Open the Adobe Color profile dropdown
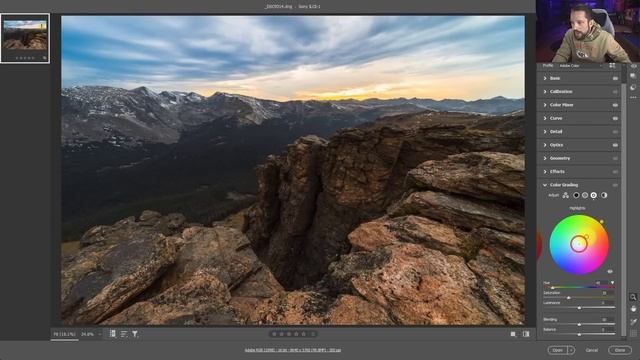The image size is (640, 360). [580, 65]
